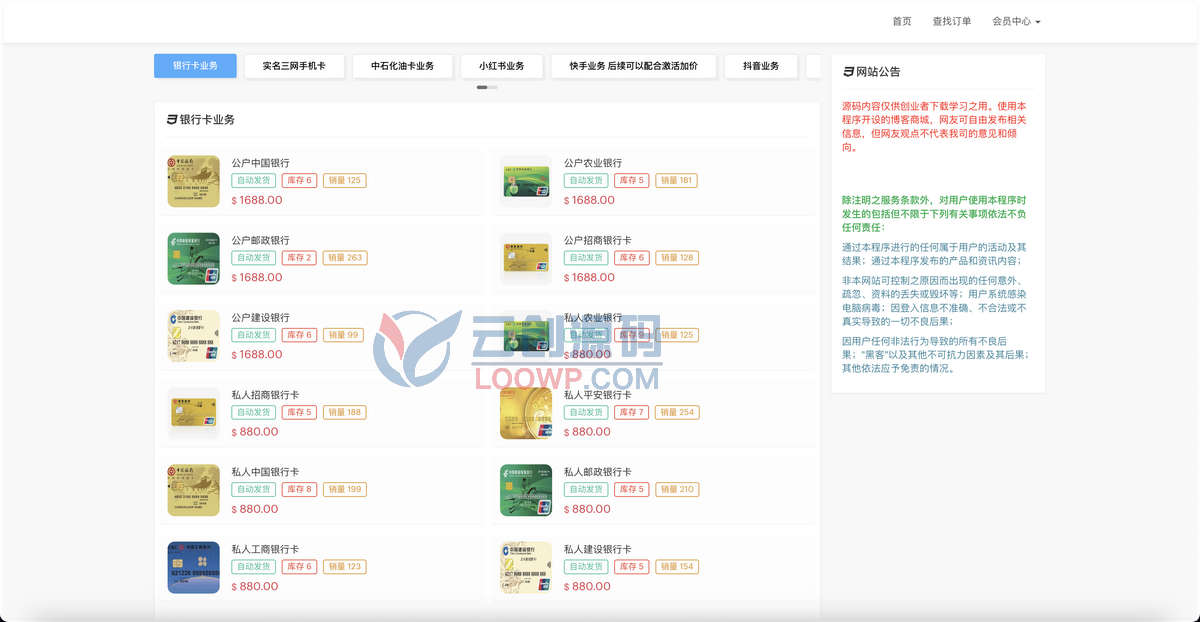Click the $880.00 price of 私人招商银行卡

(x=255, y=432)
